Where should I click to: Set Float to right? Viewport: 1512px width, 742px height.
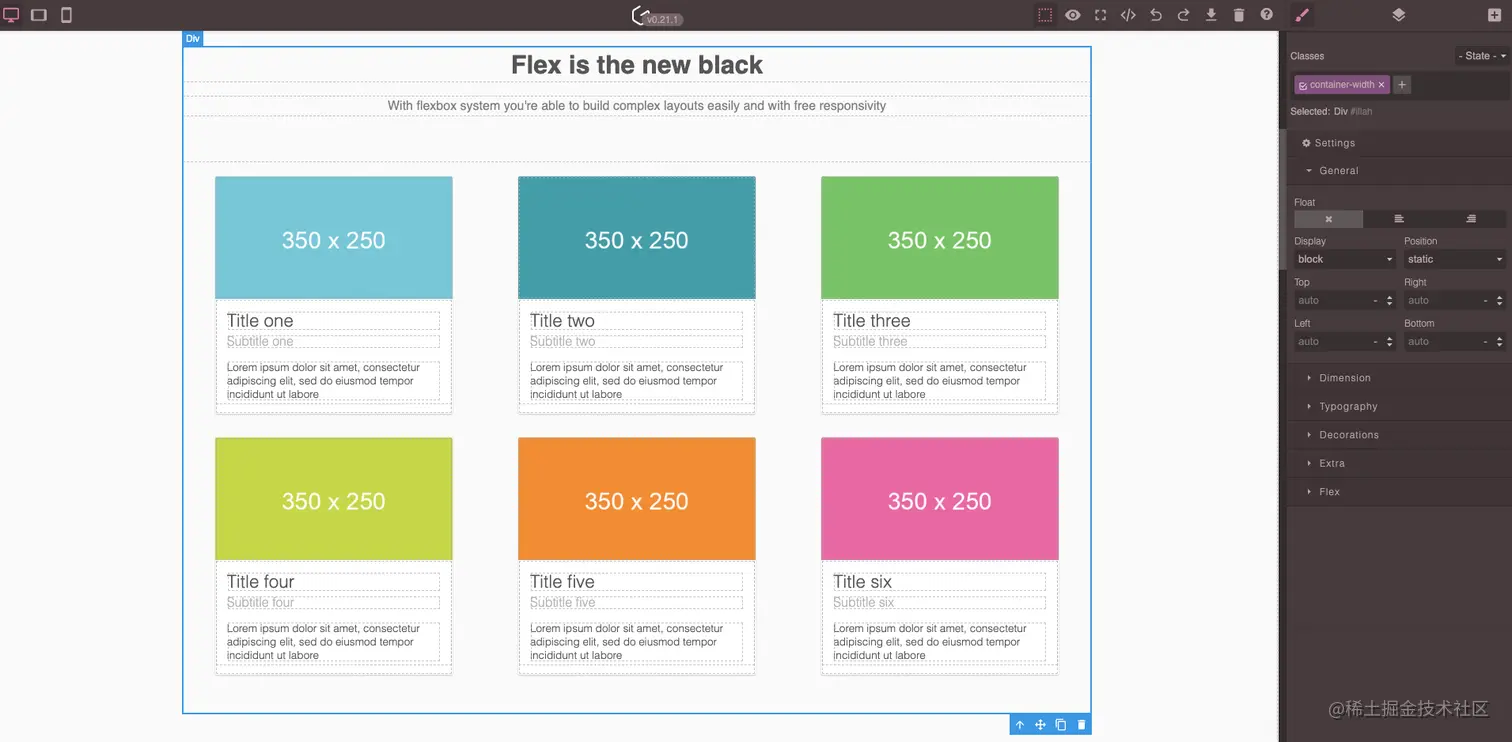click(1470, 219)
